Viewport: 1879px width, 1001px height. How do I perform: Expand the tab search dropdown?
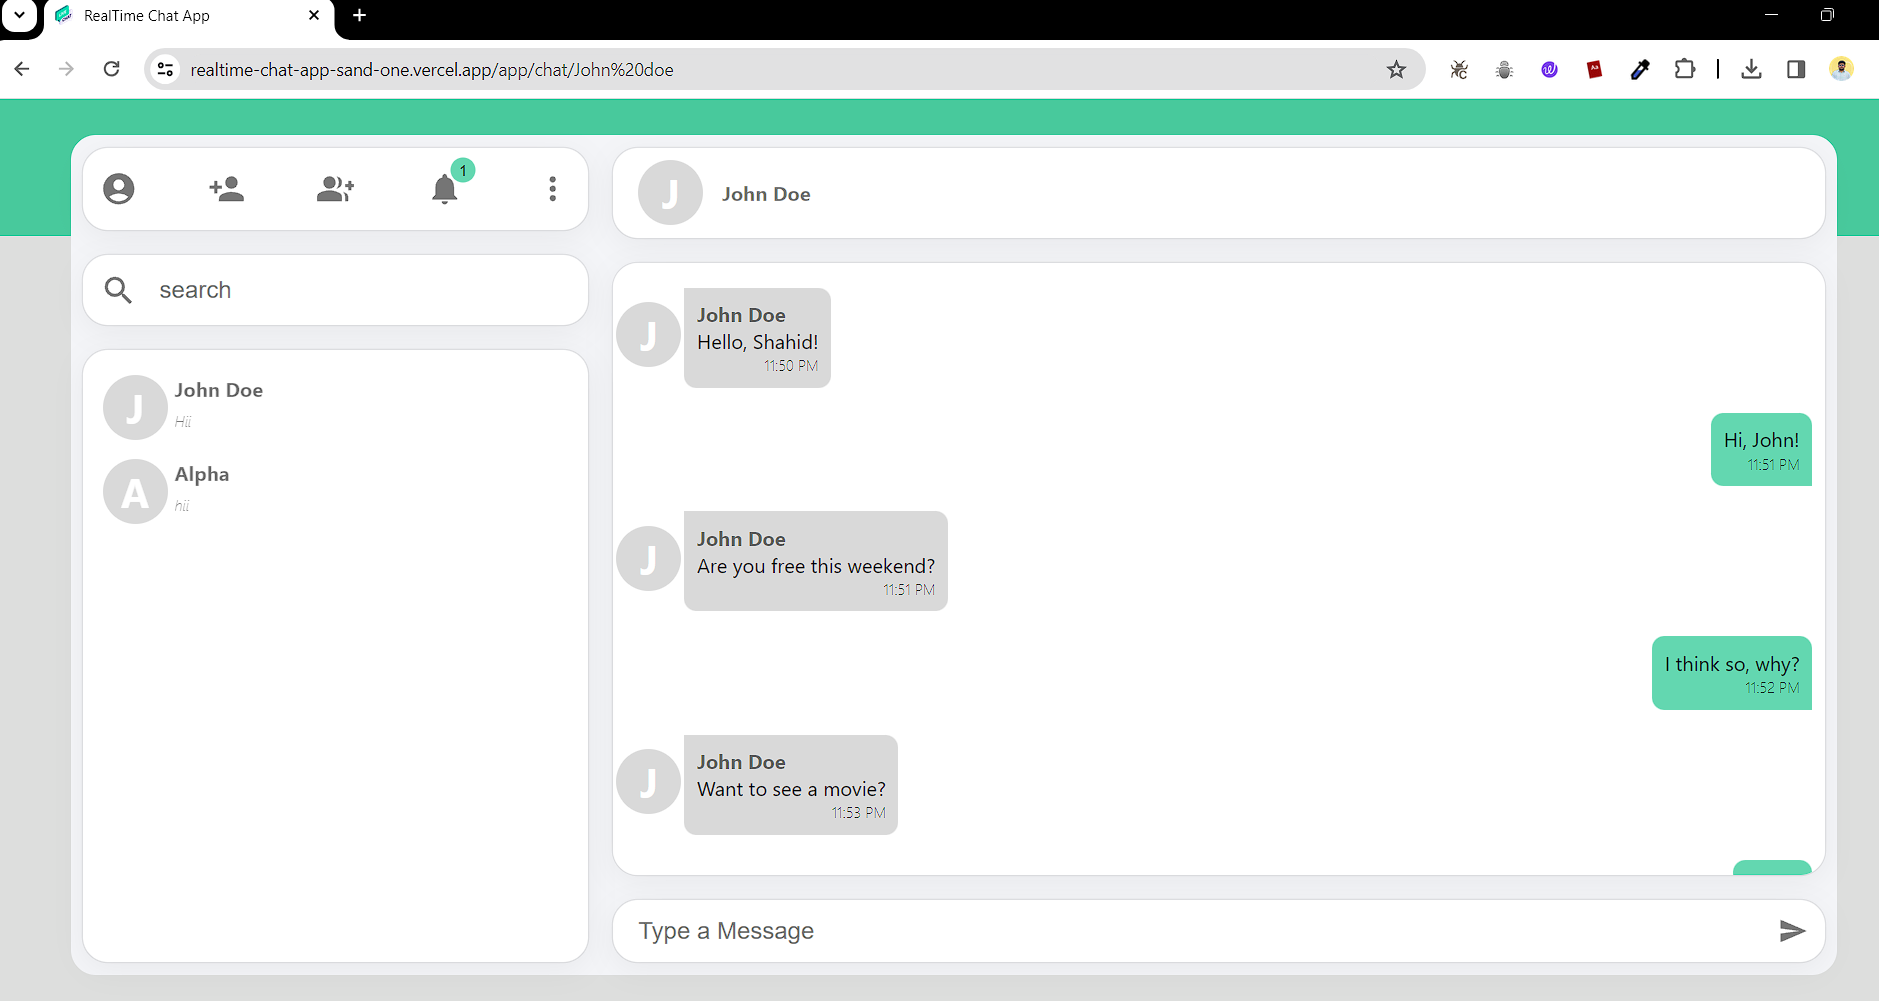coord(20,15)
